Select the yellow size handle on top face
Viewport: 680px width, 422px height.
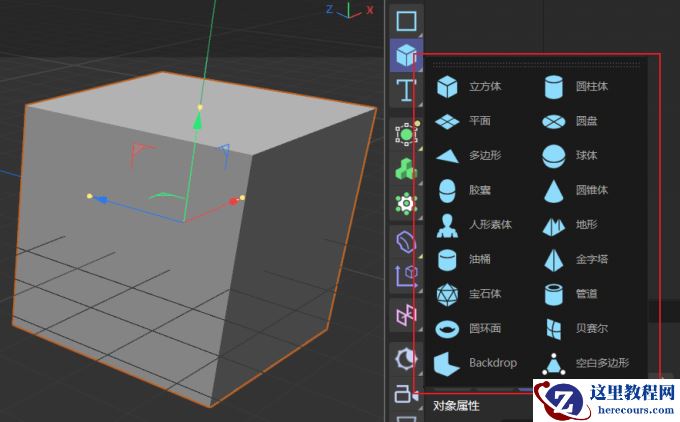pyautogui.click(x=200, y=107)
